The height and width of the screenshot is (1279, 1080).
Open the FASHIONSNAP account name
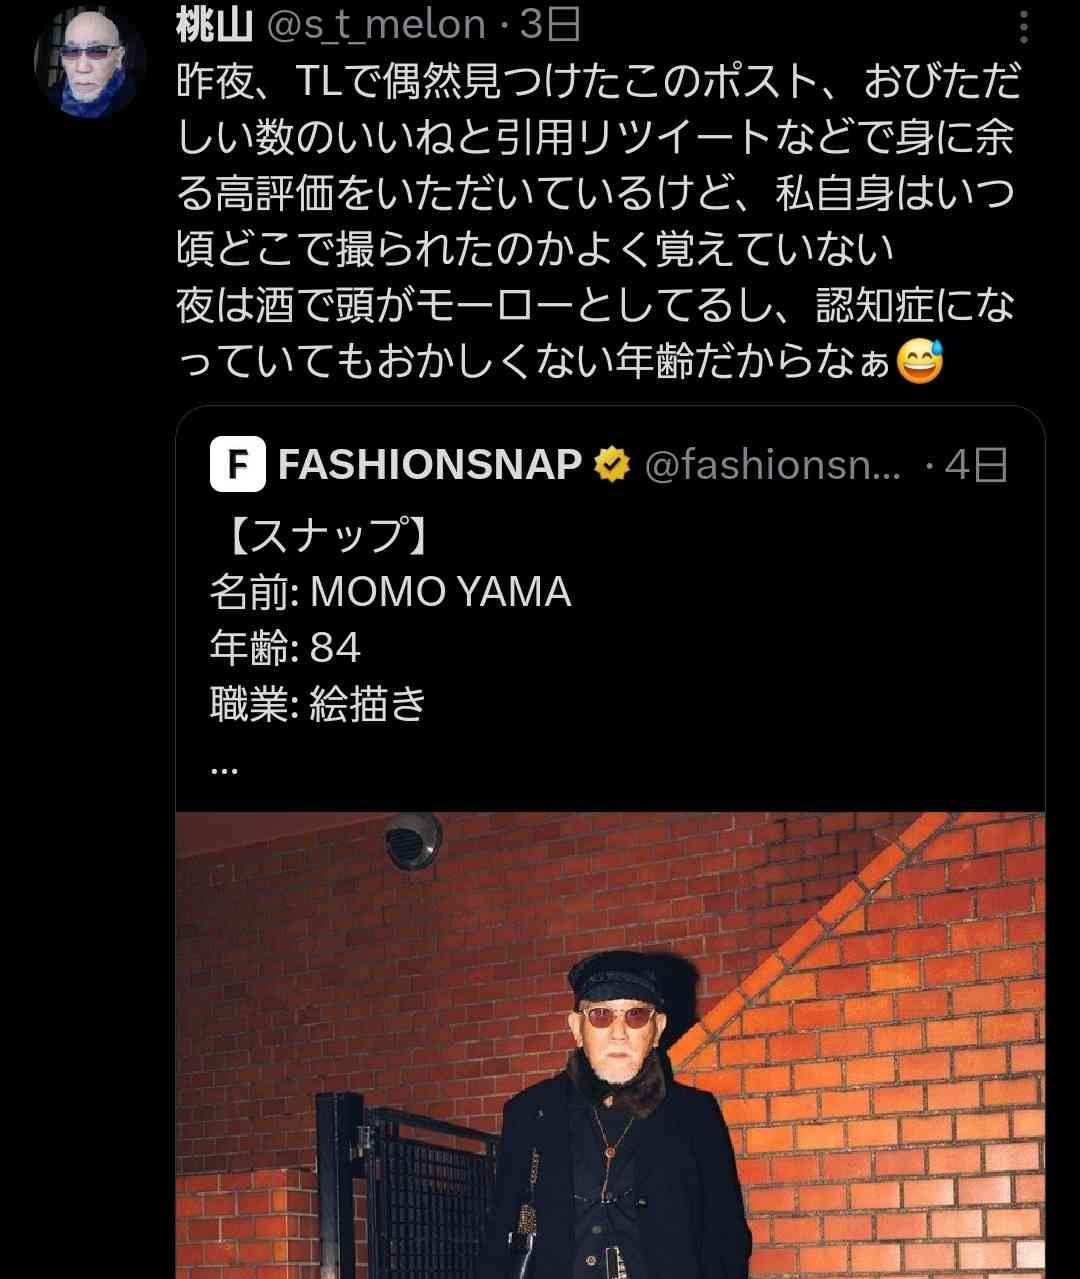pyautogui.click(x=430, y=464)
